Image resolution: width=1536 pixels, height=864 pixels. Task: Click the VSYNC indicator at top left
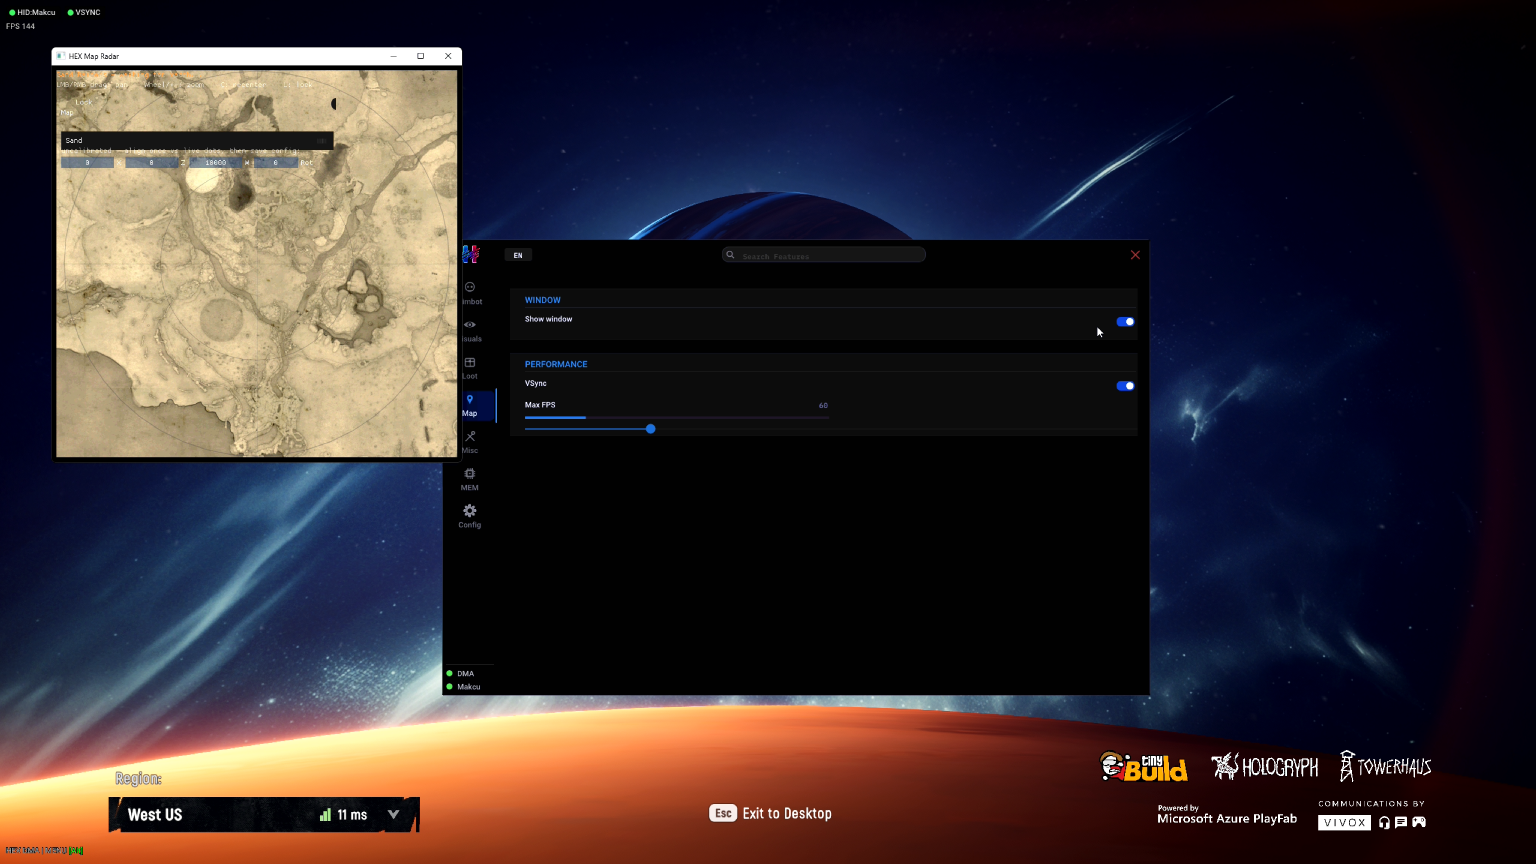84,12
